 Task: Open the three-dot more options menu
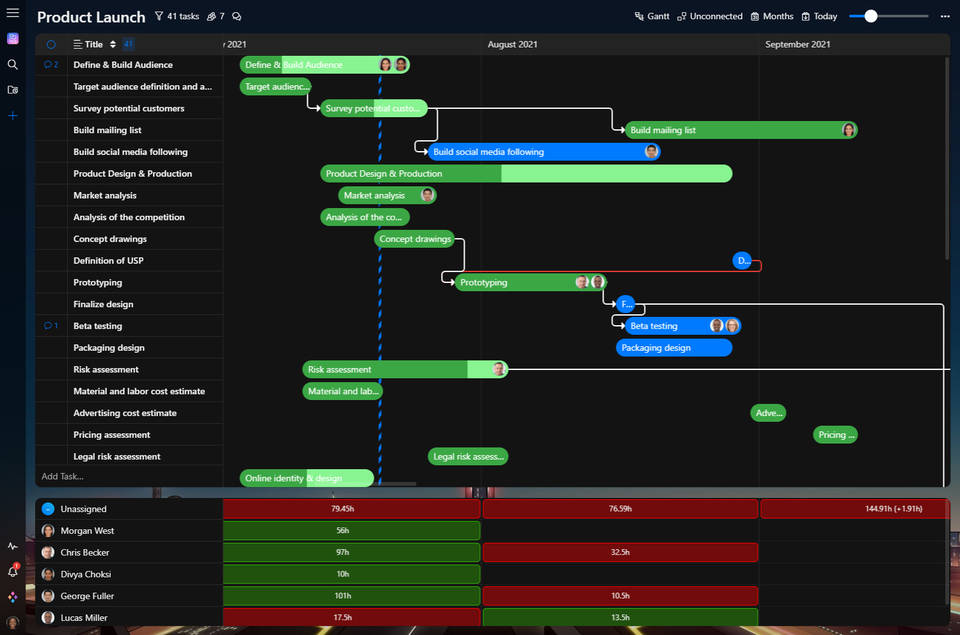(x=945, y=17)
